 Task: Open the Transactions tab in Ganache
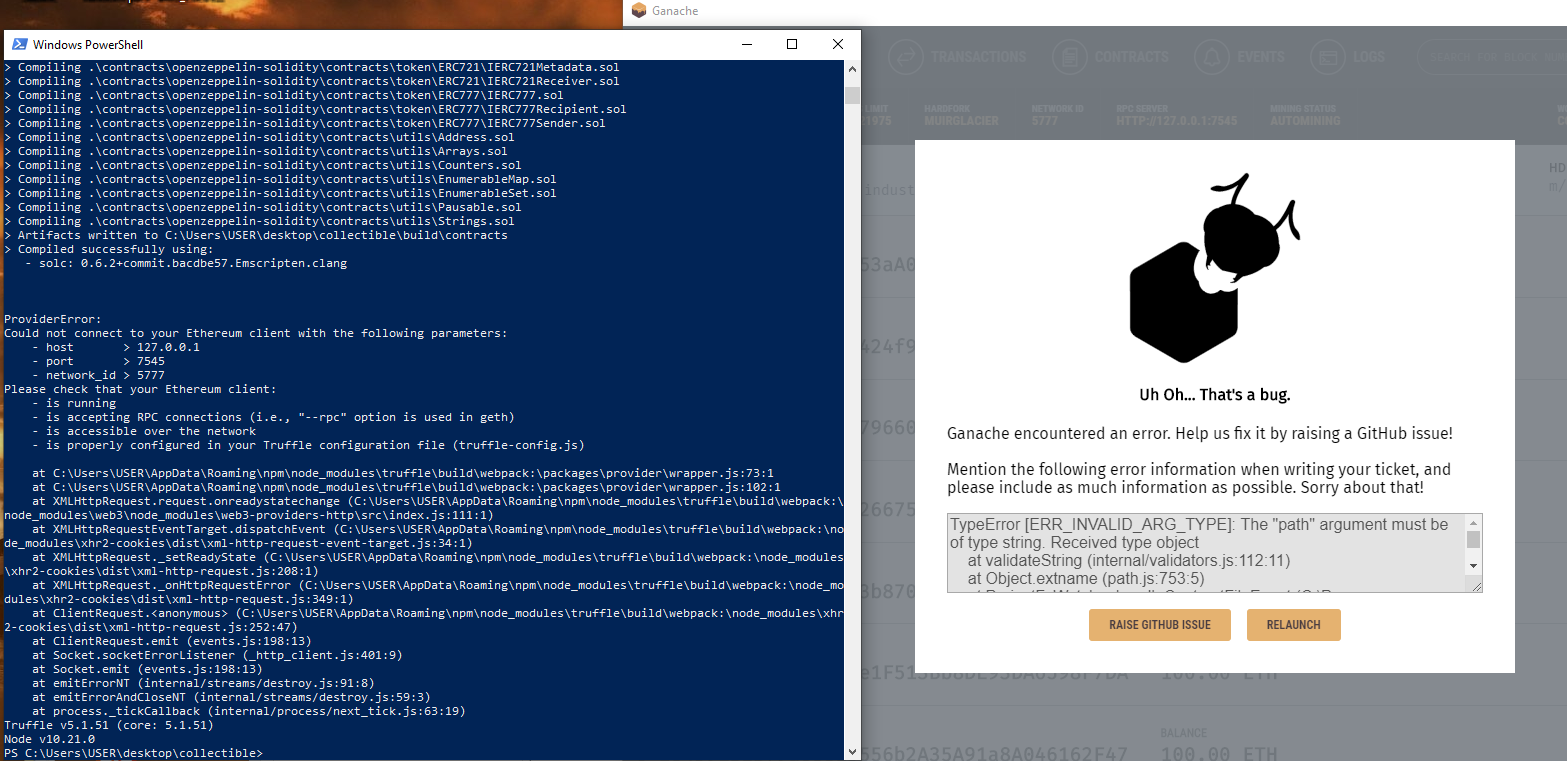click(x=957, y=57)
